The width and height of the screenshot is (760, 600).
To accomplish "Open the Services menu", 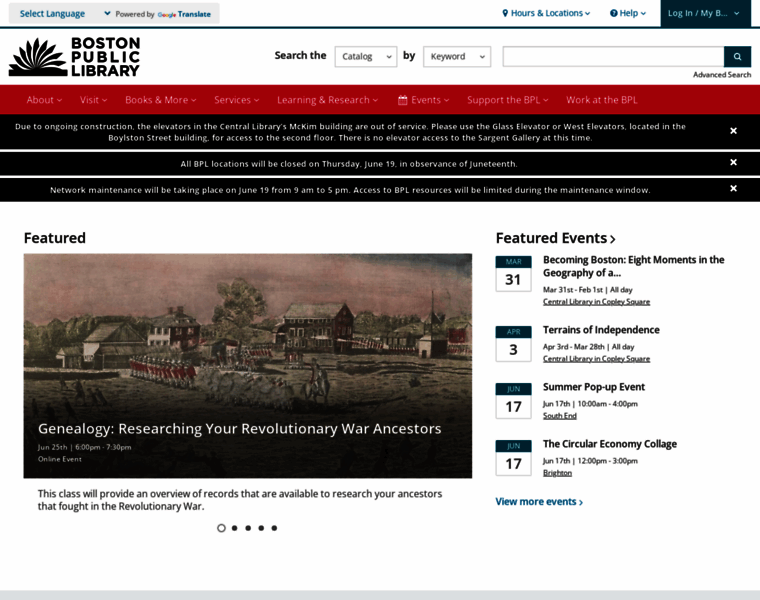I will pyautogui.click(x=237, y=100).
